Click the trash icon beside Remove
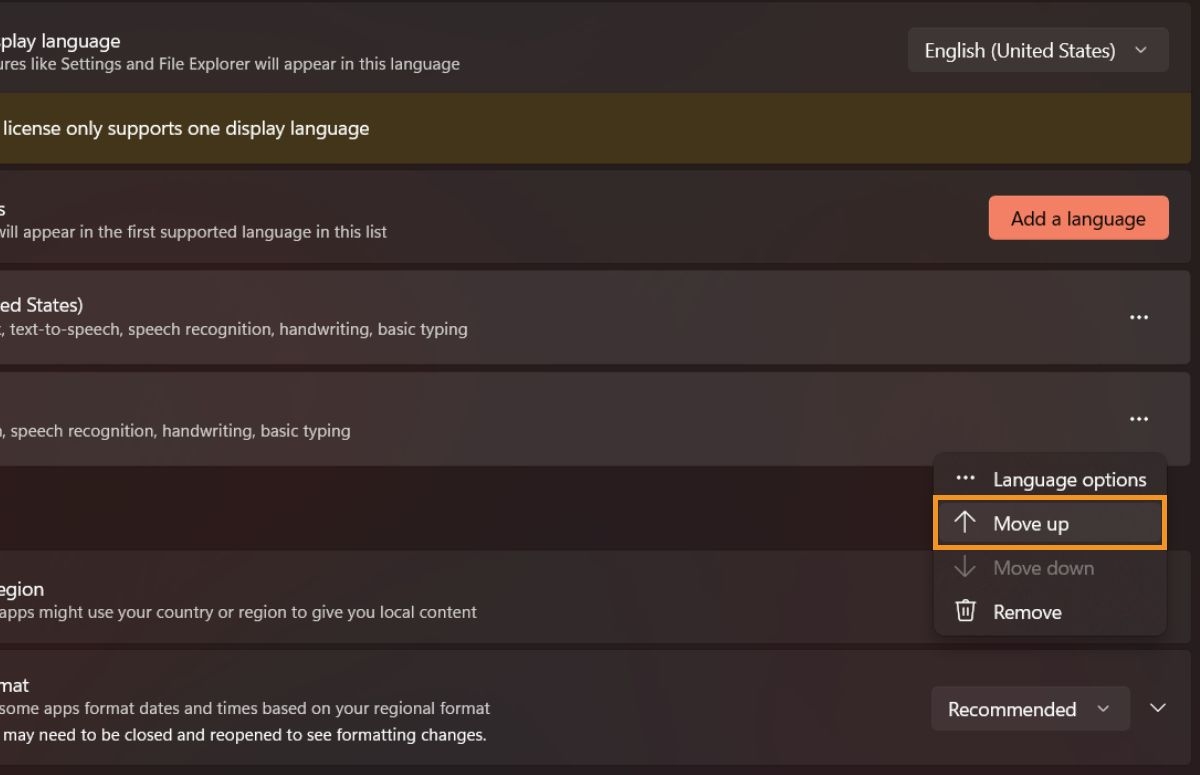The width and height of the screenshot is (1200, 775). coord(965,611)
